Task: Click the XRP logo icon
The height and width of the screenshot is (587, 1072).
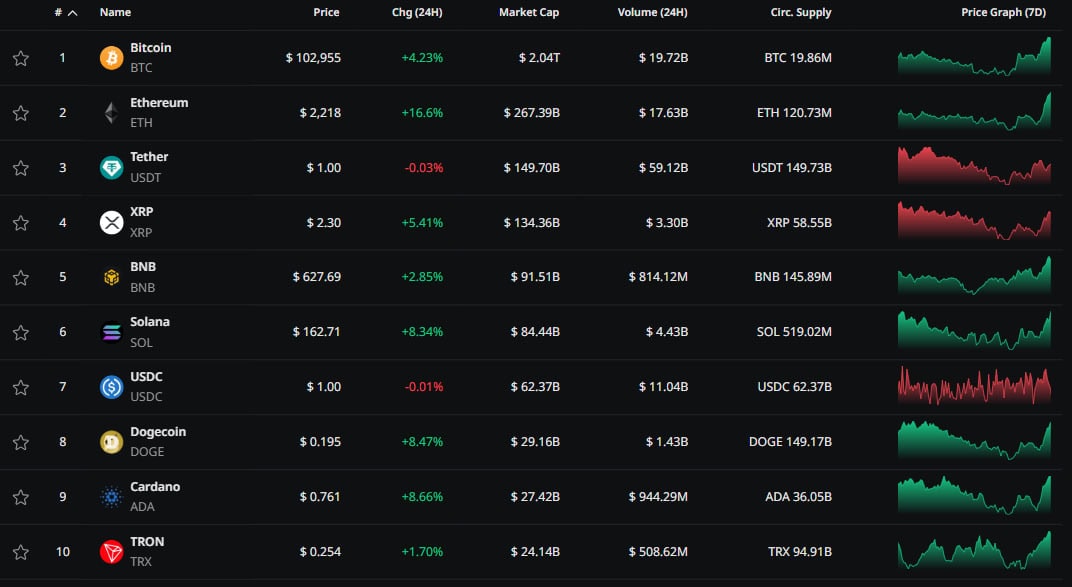Action: coord(111,222)
